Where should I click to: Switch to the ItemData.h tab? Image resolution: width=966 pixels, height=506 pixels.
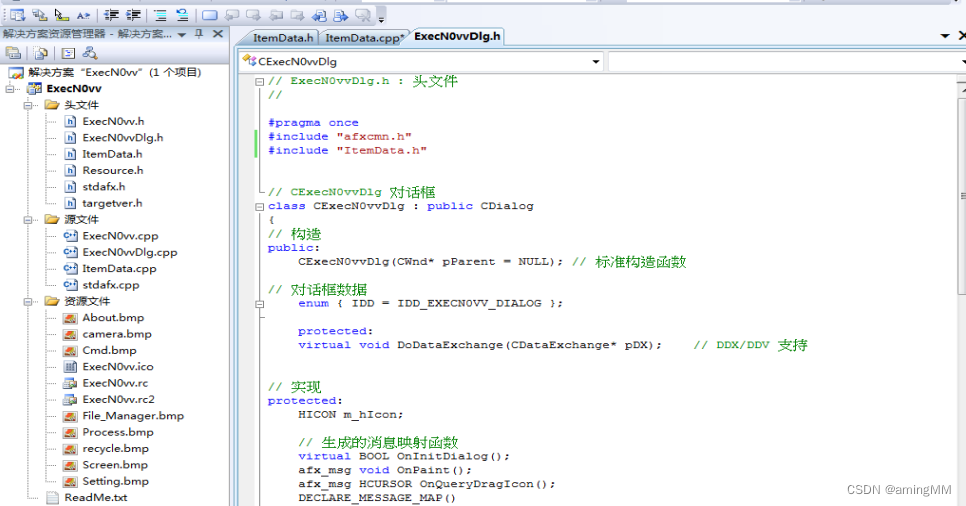283,38
